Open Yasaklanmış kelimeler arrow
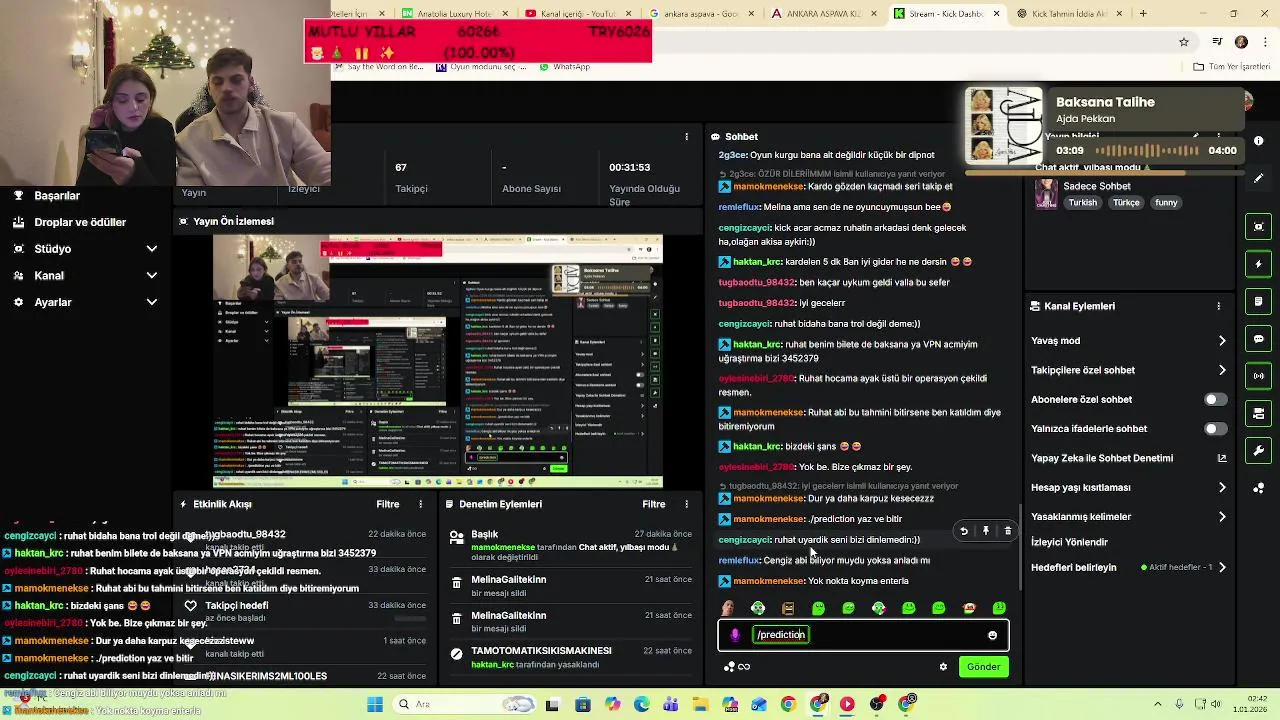The width and height of the screenshot is (1280, 720). point(1222,517)
